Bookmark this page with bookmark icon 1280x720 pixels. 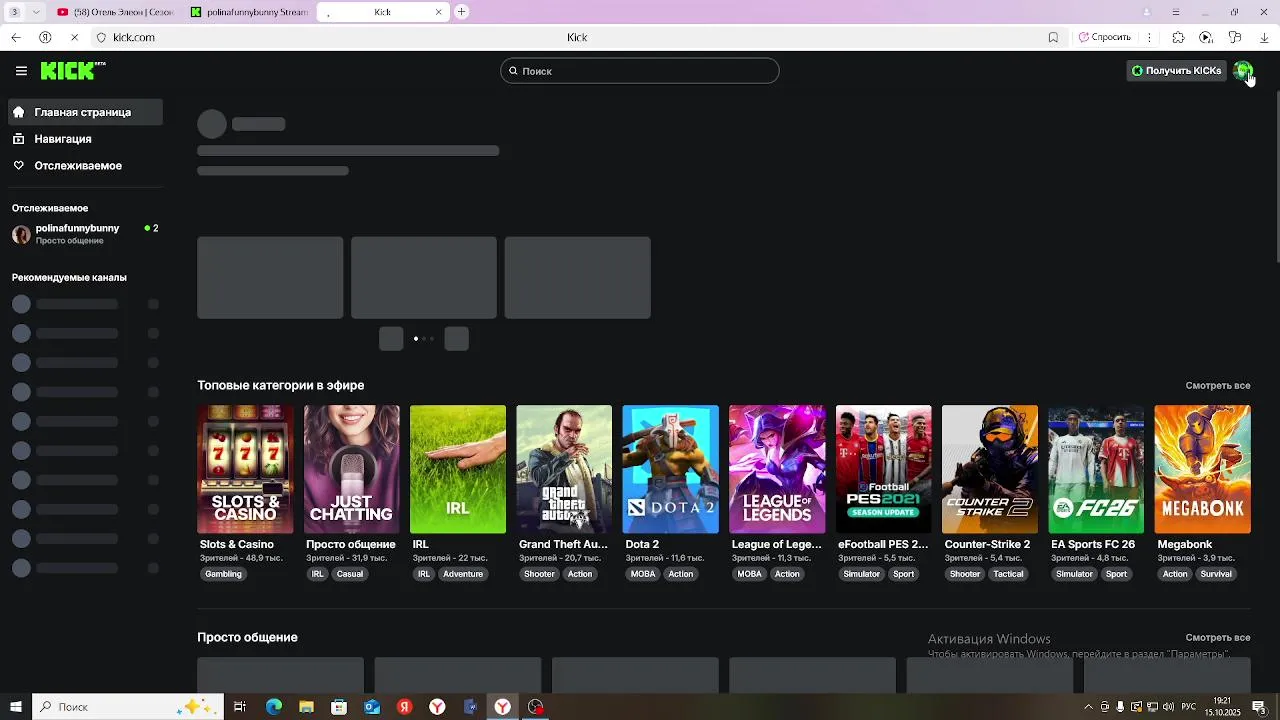[1053, 37]
